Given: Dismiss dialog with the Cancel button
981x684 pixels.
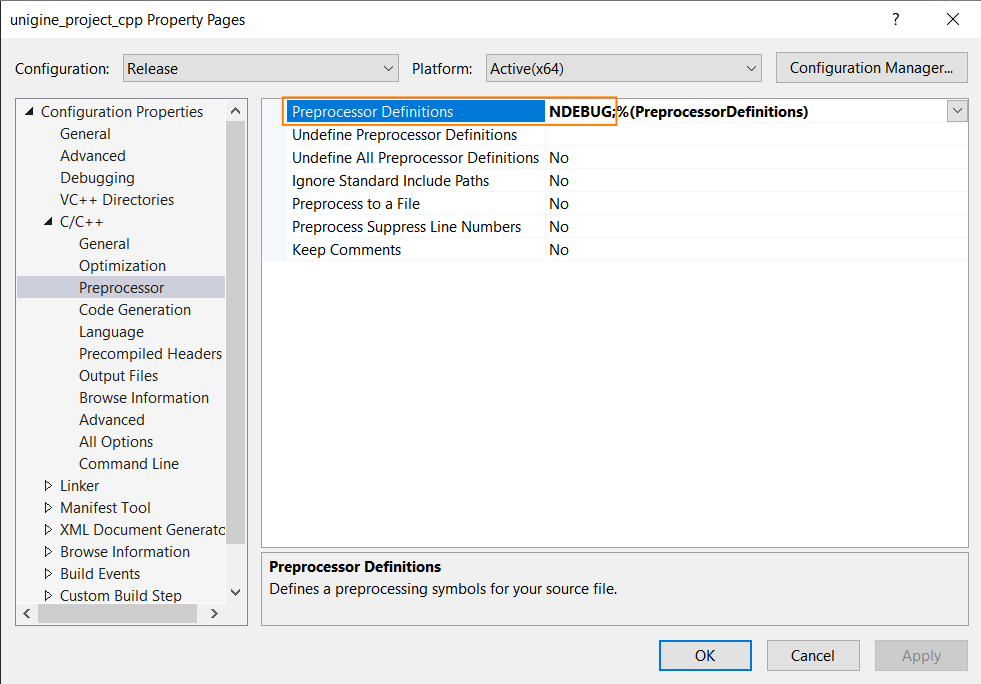Looking at the screenshot, I should coord(813,655).
